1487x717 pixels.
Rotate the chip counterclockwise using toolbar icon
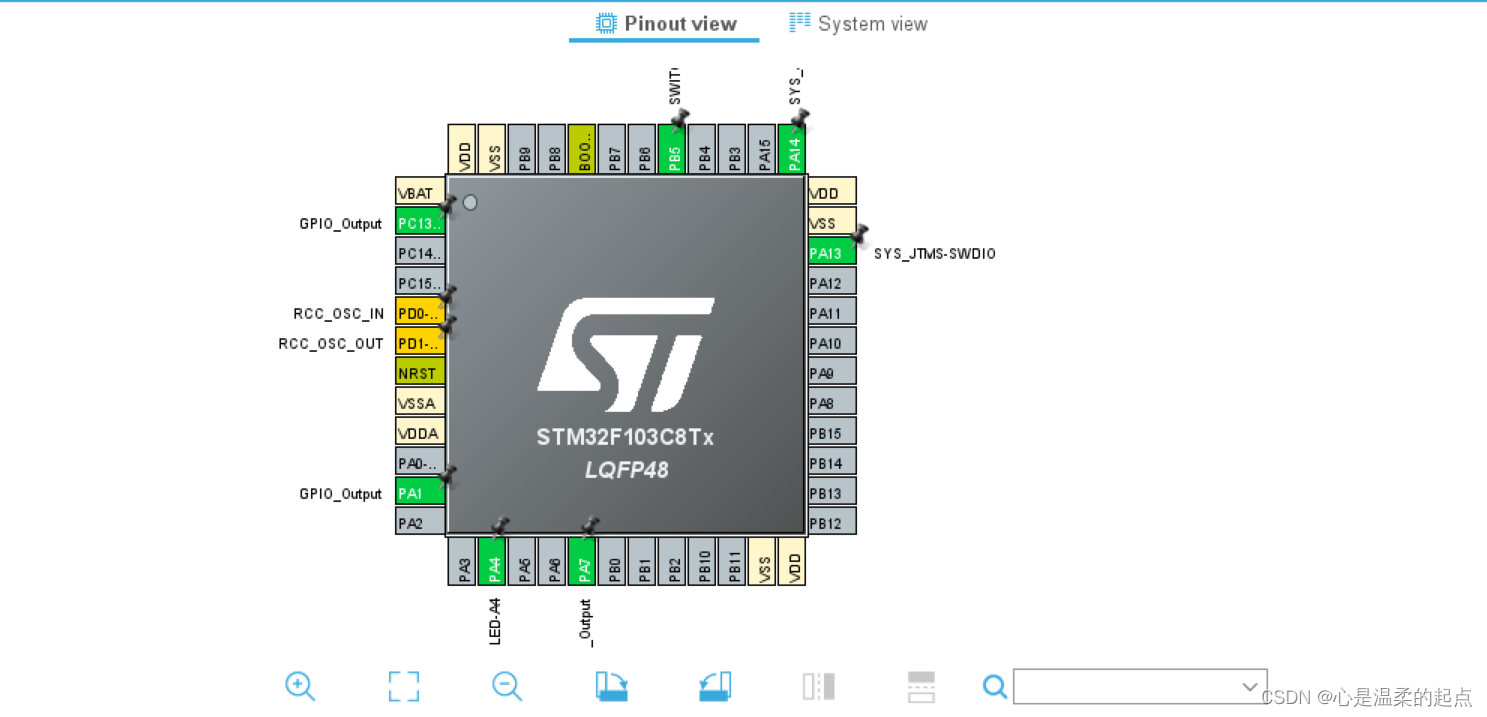(715, 687)
